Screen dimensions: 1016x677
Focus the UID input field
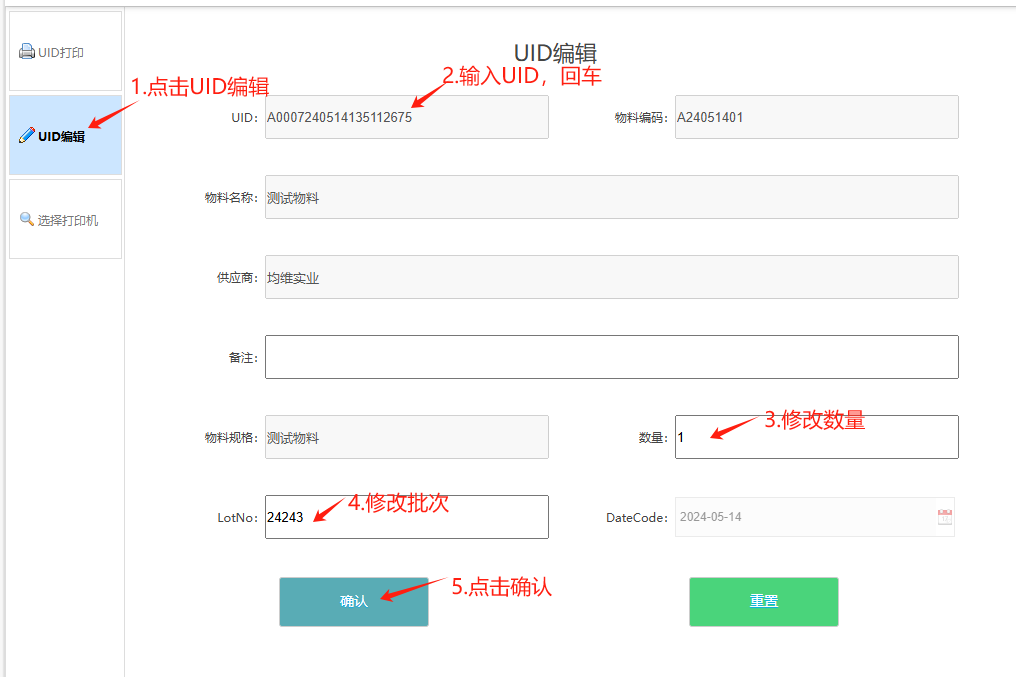(x=406, y=117)
